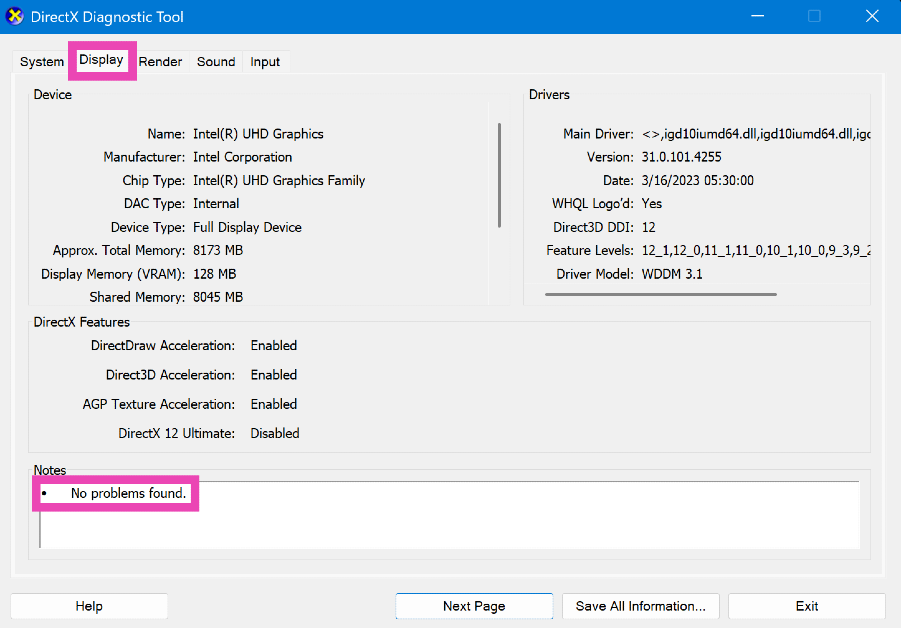
Task: Click the DirectX 12 Ultimate Disabled value
Action: click(x=275, y=434)
